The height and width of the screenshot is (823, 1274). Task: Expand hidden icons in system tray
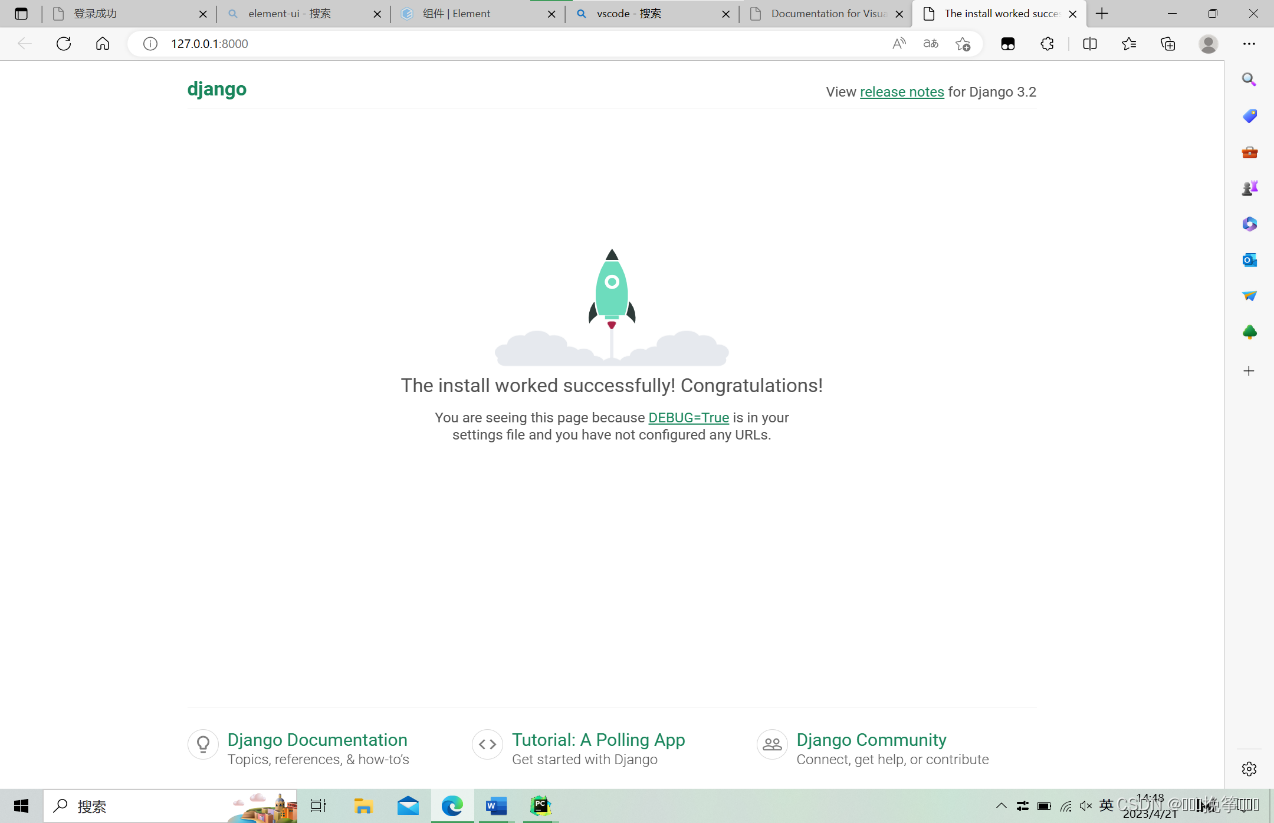tap(1001, 806)
